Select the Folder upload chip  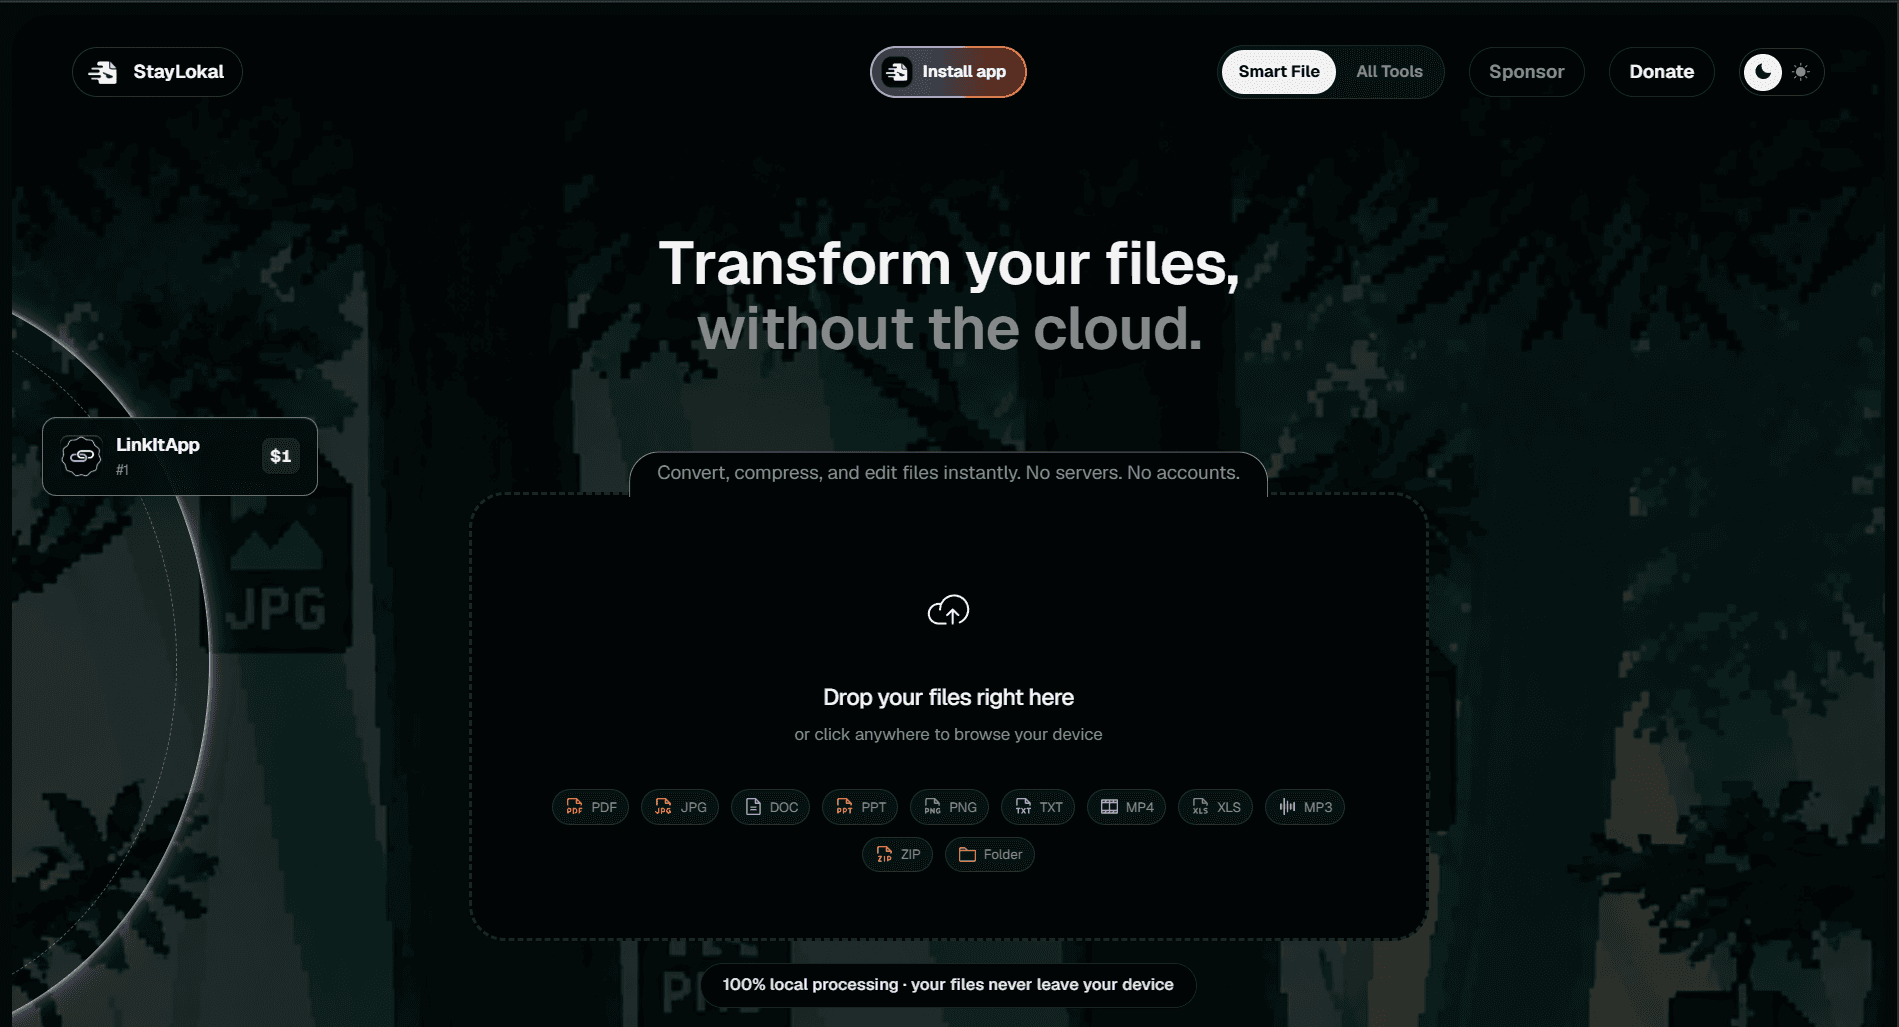[x=990, y=854]
